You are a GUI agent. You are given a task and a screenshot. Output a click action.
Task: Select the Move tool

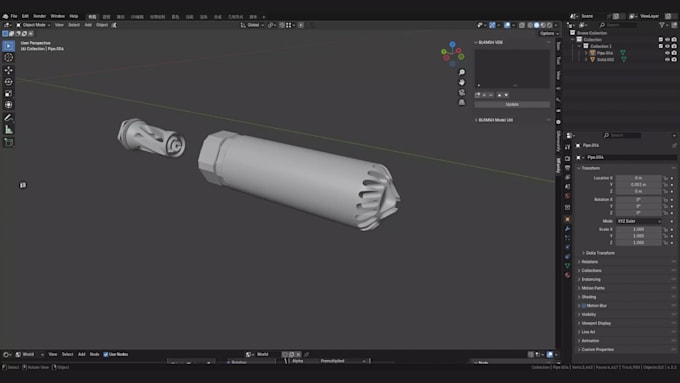pyautogui.click(x=8, y=70)
